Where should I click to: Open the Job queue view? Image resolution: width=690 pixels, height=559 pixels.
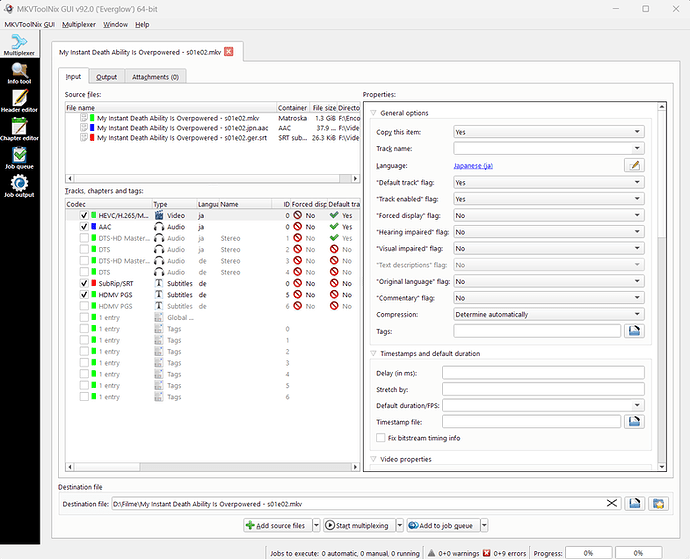coord(19,158)
